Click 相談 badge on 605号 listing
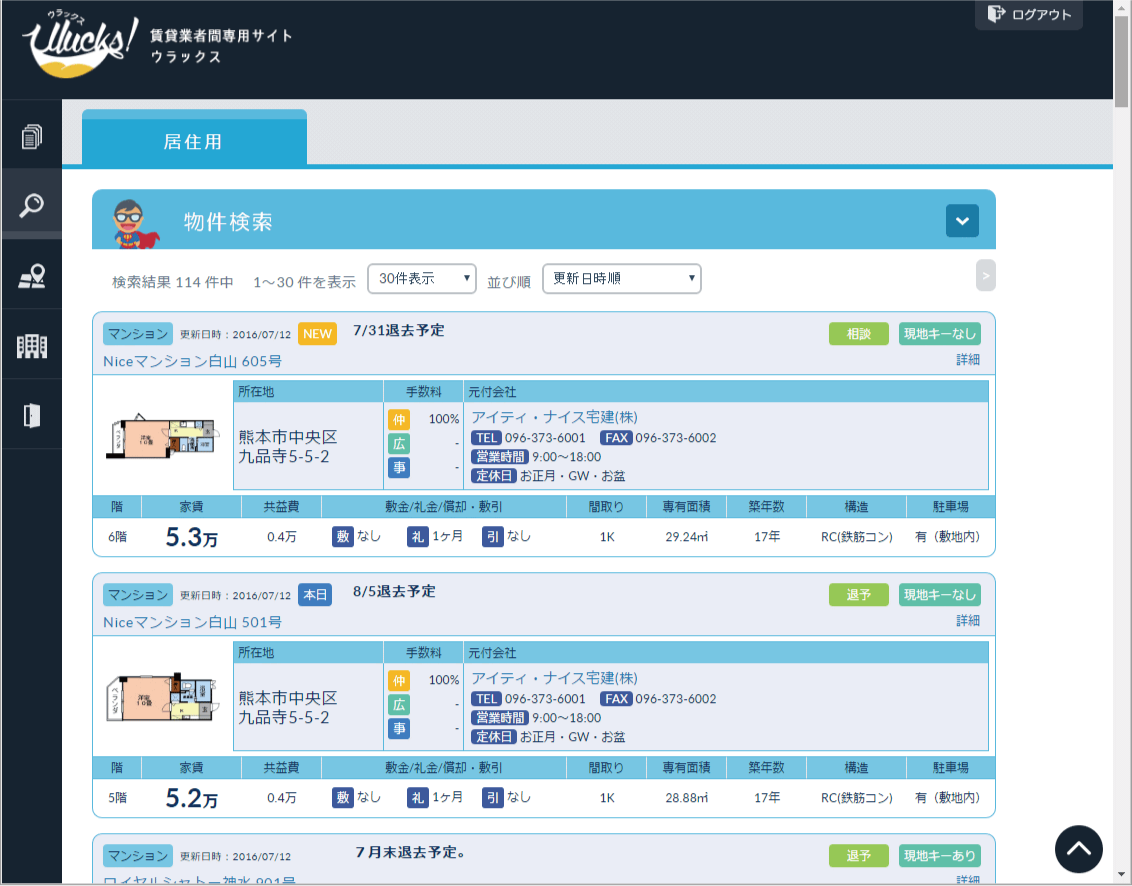 coord(858,334)
